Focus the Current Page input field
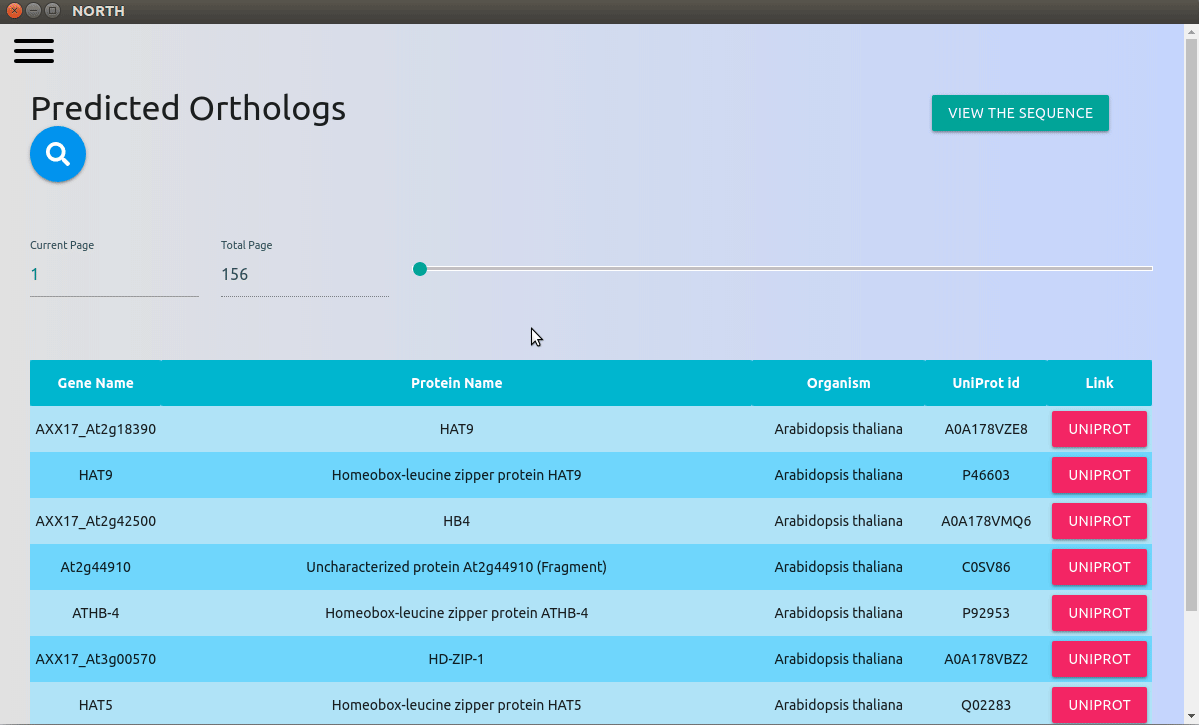 tap(114, 275)
